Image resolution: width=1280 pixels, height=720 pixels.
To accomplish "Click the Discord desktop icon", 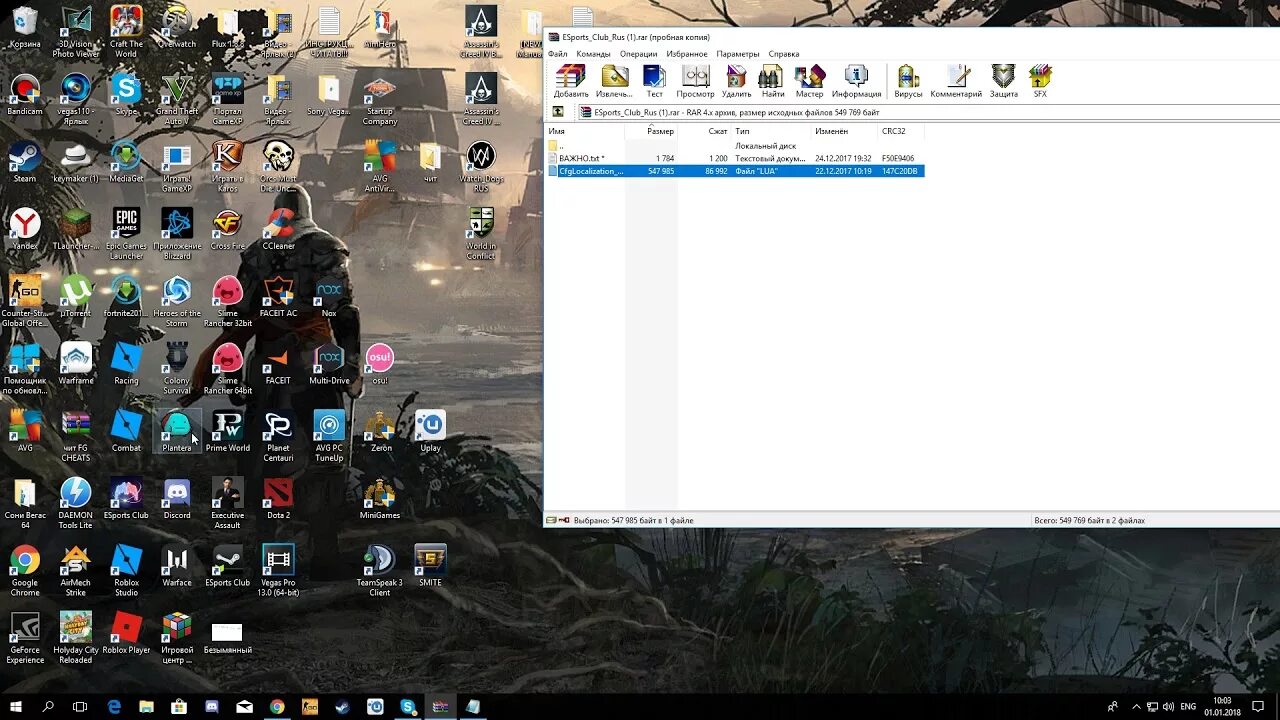I will (177, 499).
